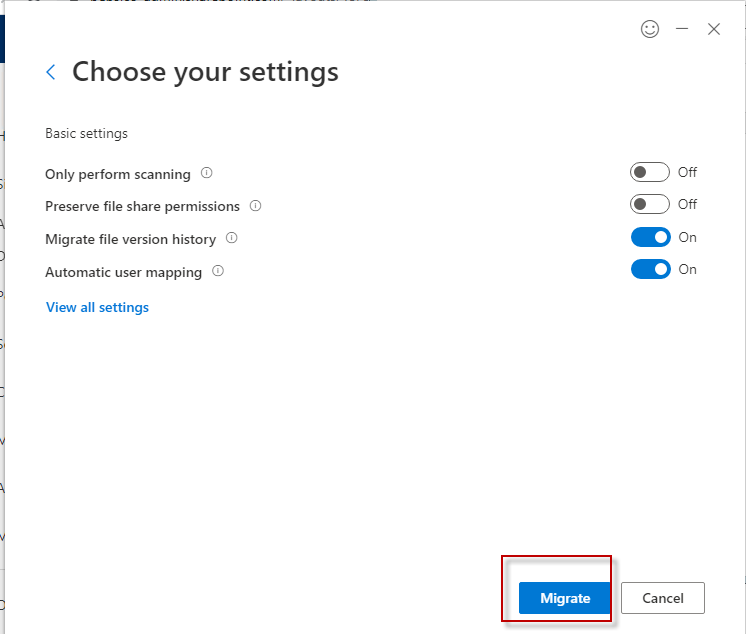This screenshot has height=634, width=746.
Task: Open feedback via the smiley face icon
Action: [650, 29]
